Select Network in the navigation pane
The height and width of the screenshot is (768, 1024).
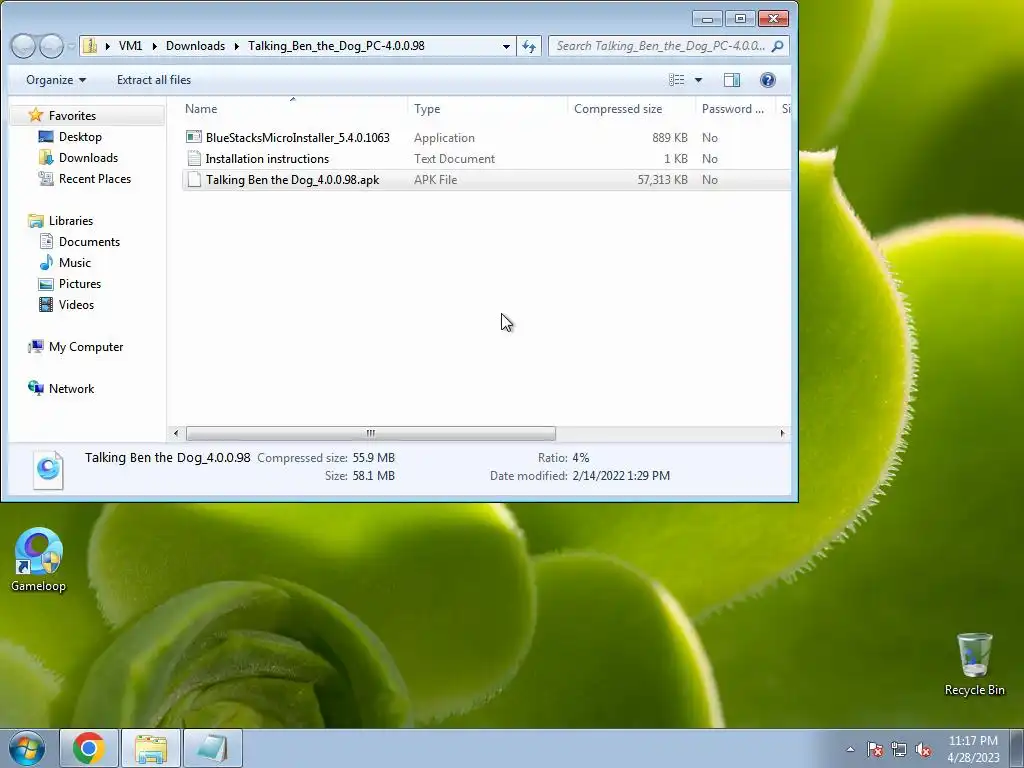[71, 389]
